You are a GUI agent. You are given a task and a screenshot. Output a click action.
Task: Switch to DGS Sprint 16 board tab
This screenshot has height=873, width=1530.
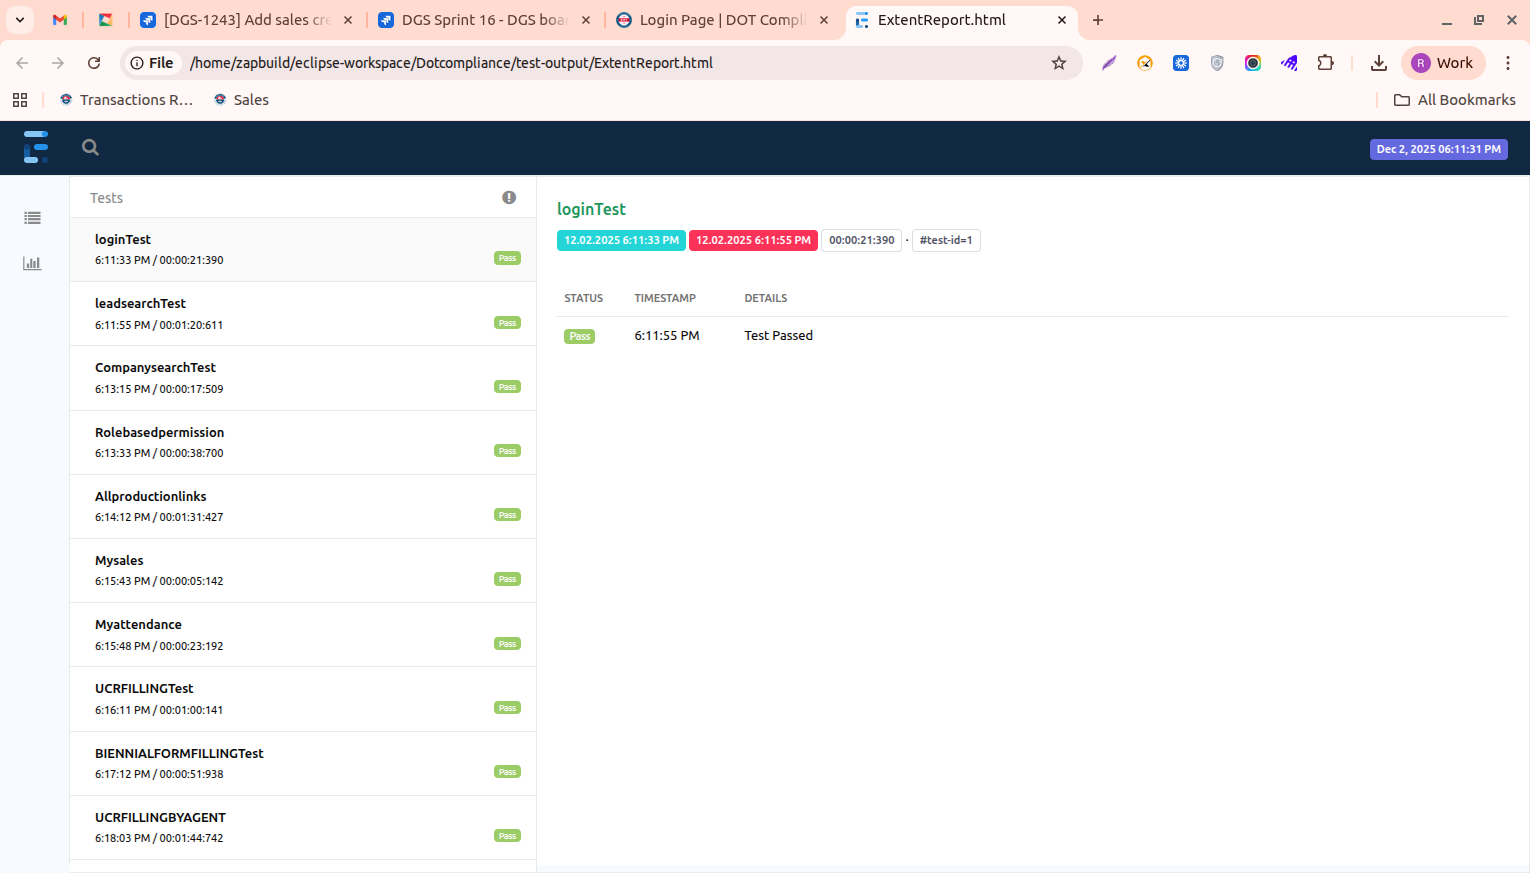click(484, 20)
